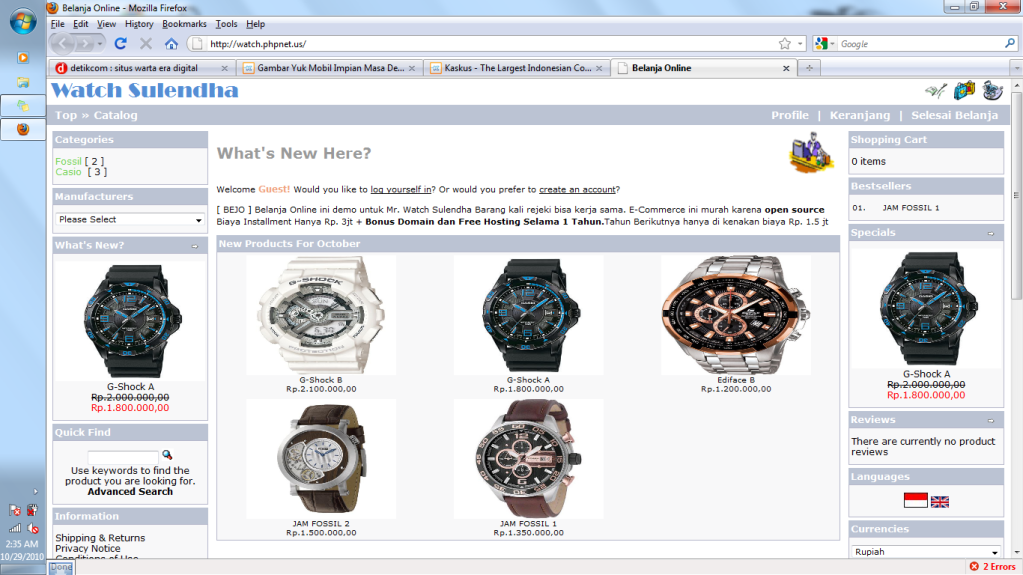1023x575 pixels.
Task: Expand the URL history dropdown arrow
Action: click(800, 44)
